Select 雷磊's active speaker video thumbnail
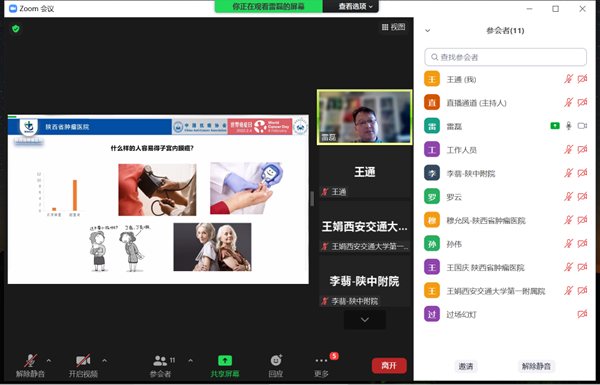Screen dimensions: 600x385 (365, 117)
